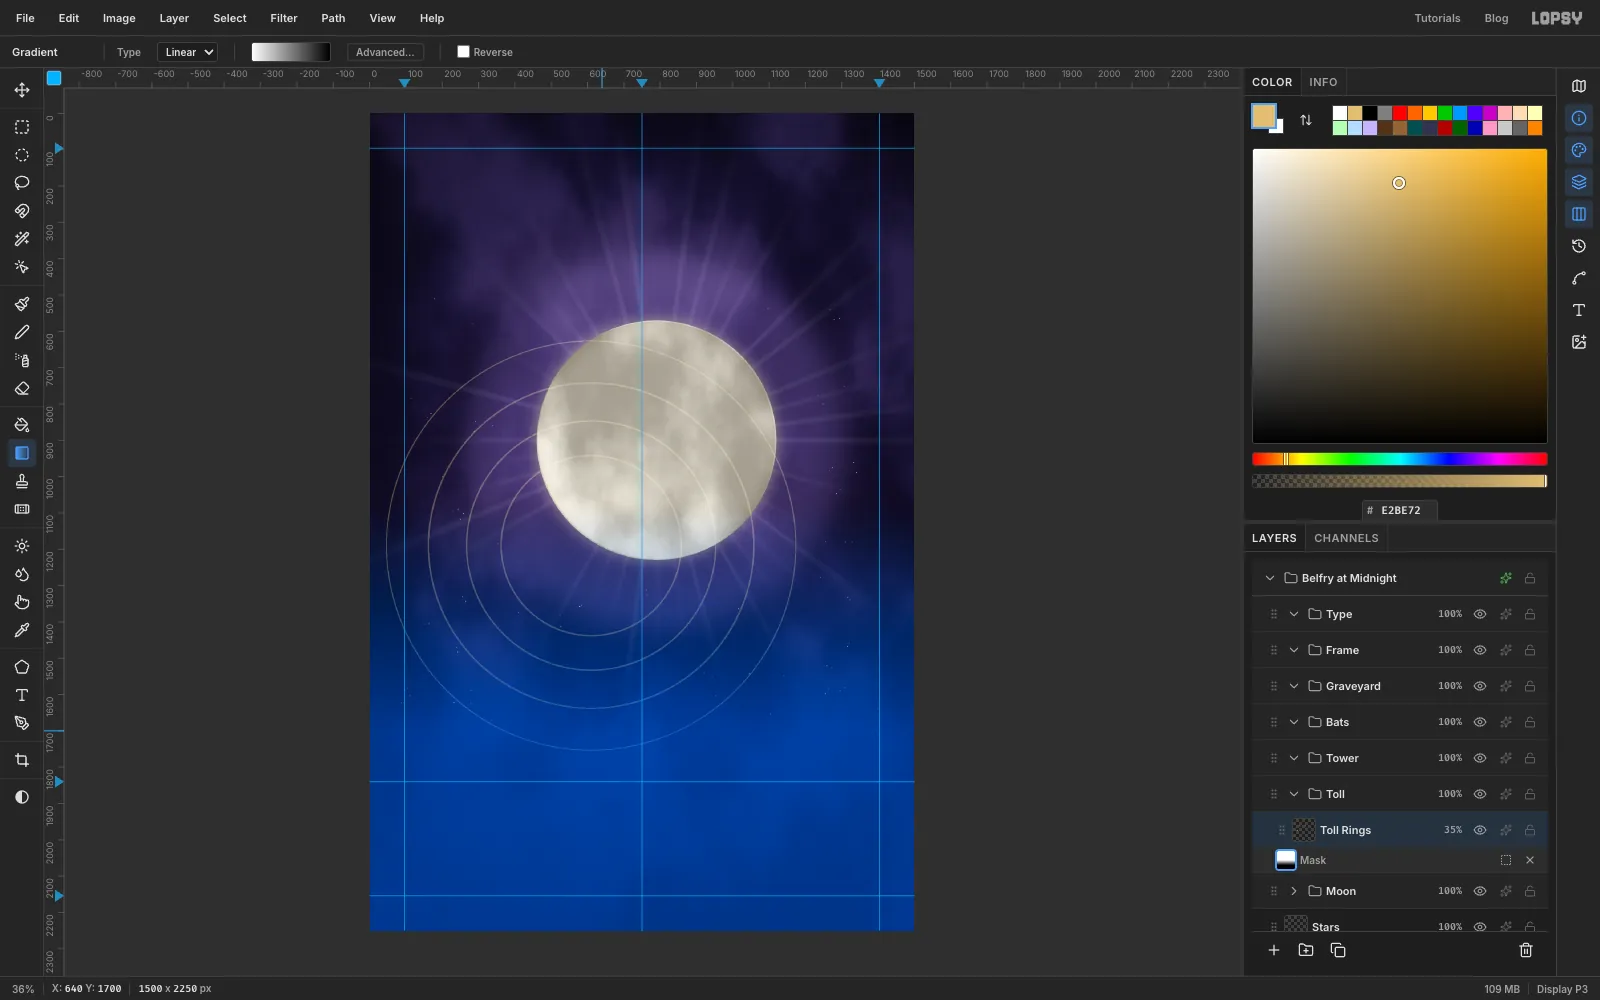This screenshot has height=1000, width=1600.
Task: Select the Magic Wand tool
Action: (x=22, y=239)
